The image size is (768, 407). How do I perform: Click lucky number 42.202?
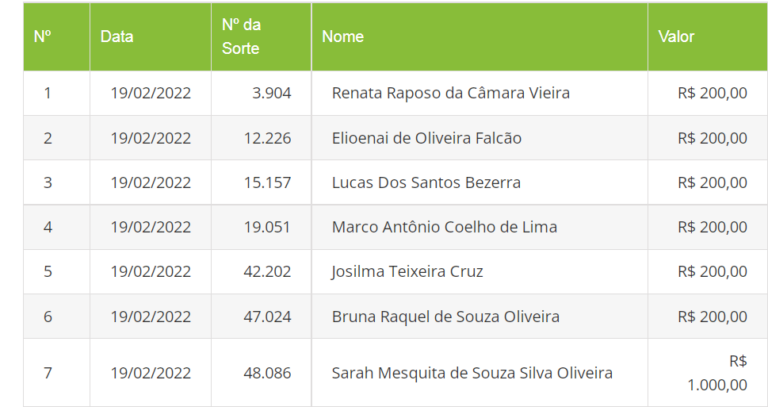pos(268,272)
